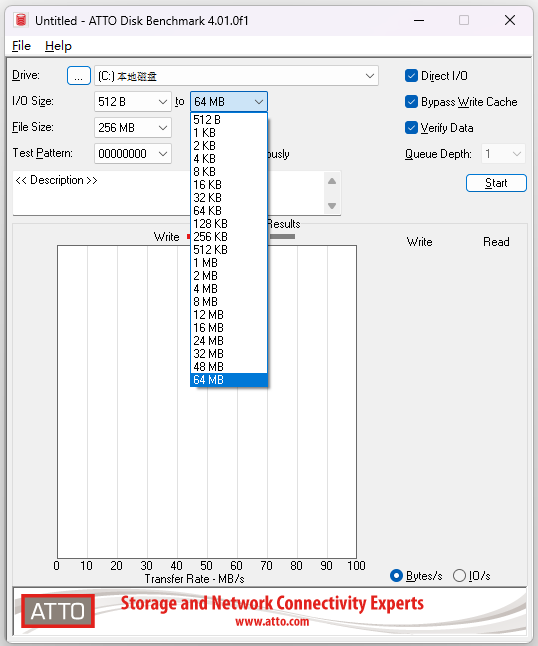Open the Test Pattern 00000000 dropdown
The width and height of the screenshot is (538, 646).
coord(133,154)
